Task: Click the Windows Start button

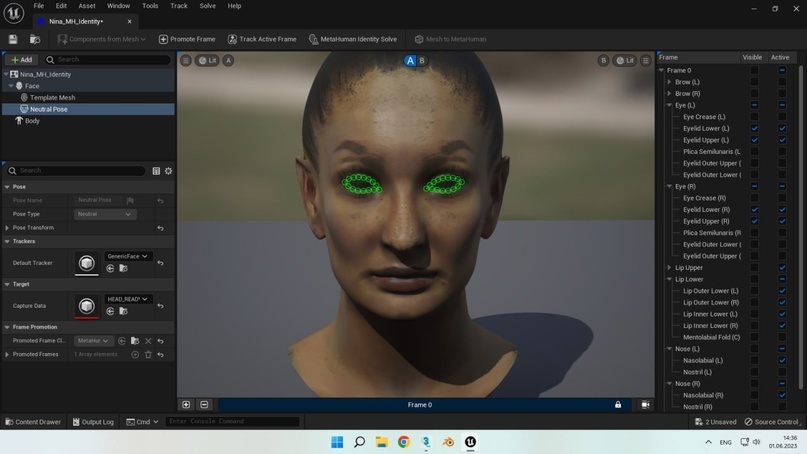Action: [x=337, y=442]
